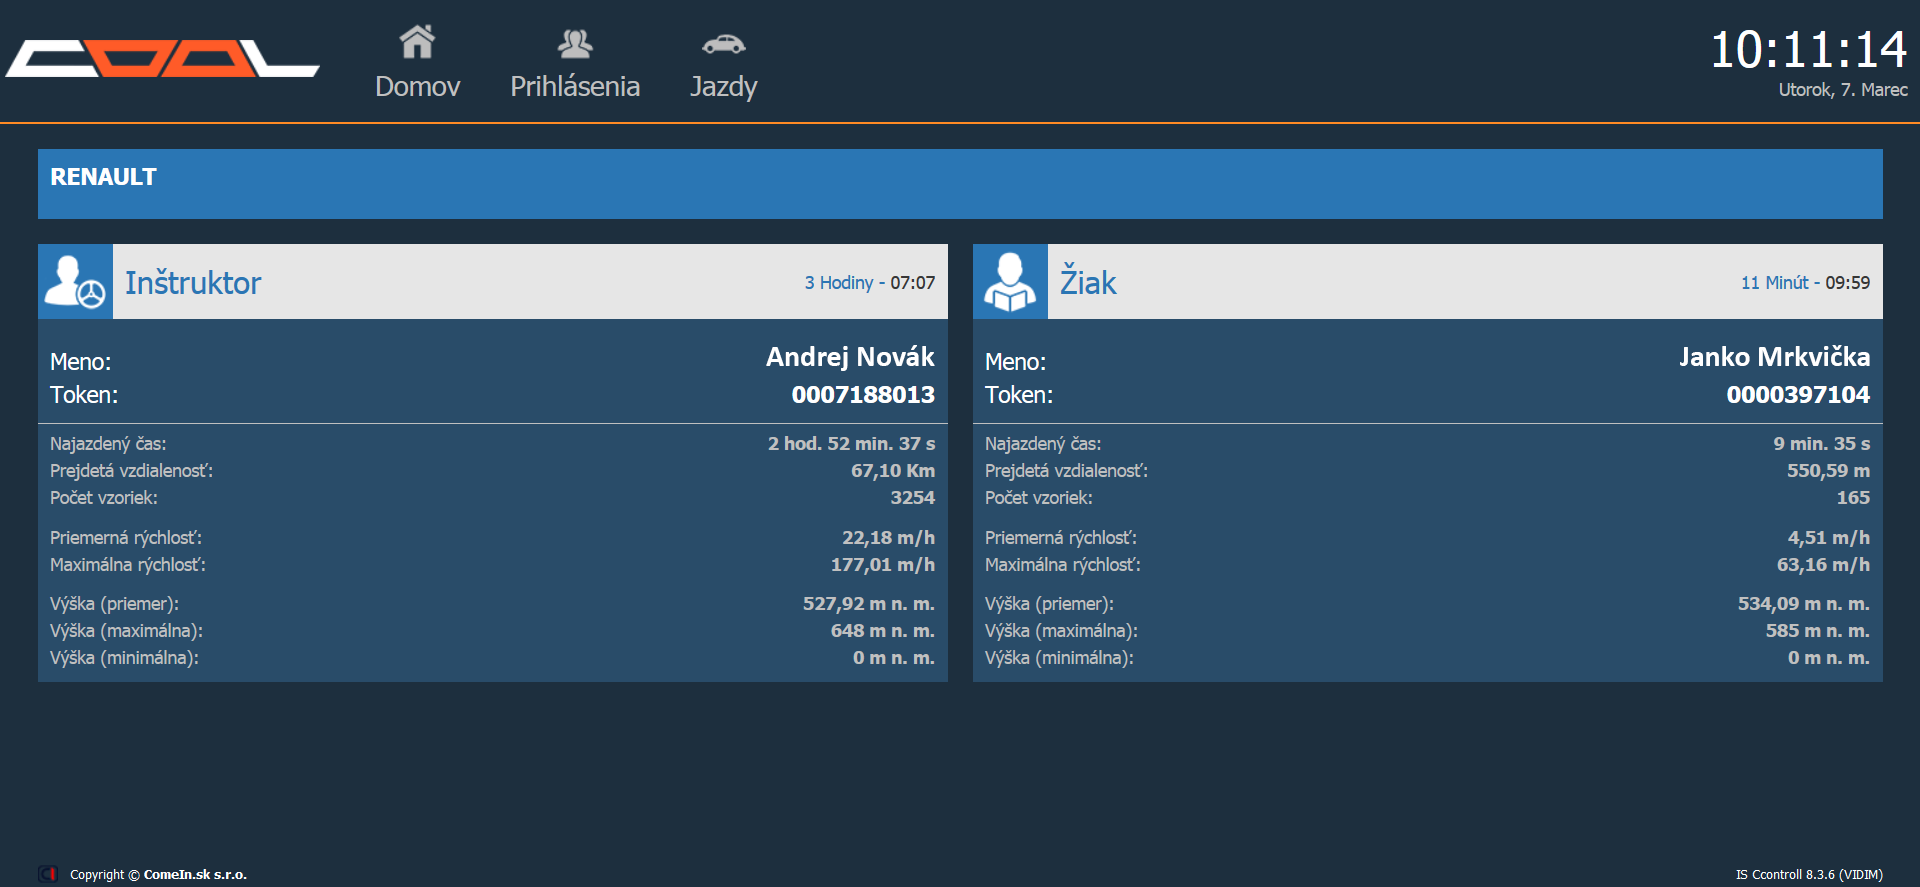Click the car icon above Jazdy
The width and height of the screenshot is (1920, 887).
(x=723, y=44)
